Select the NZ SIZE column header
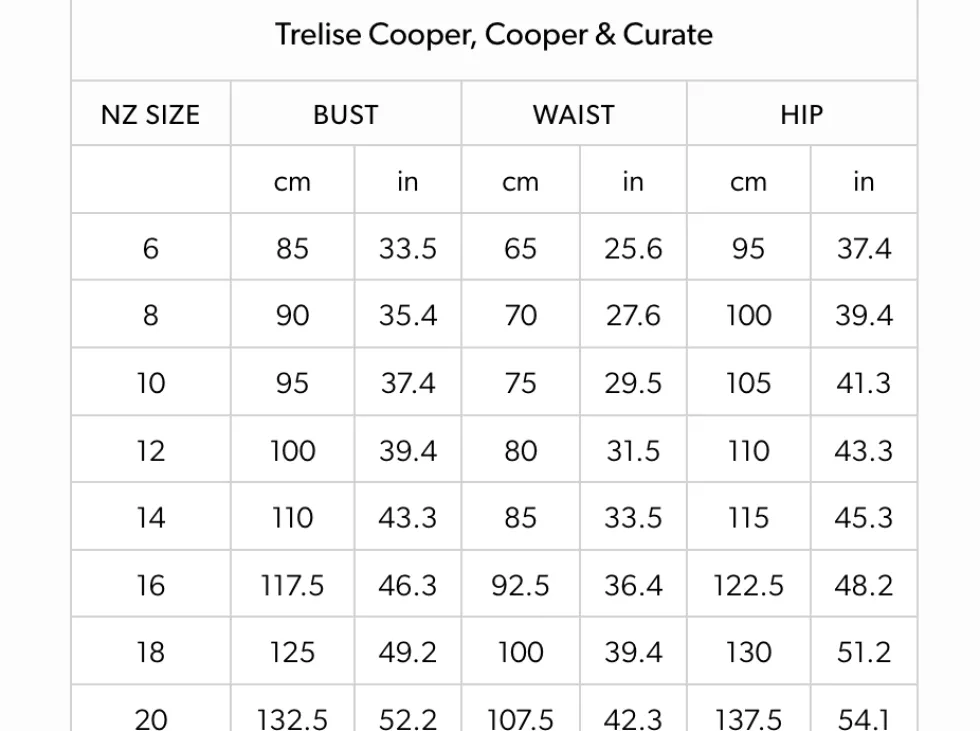 point(150,114)
